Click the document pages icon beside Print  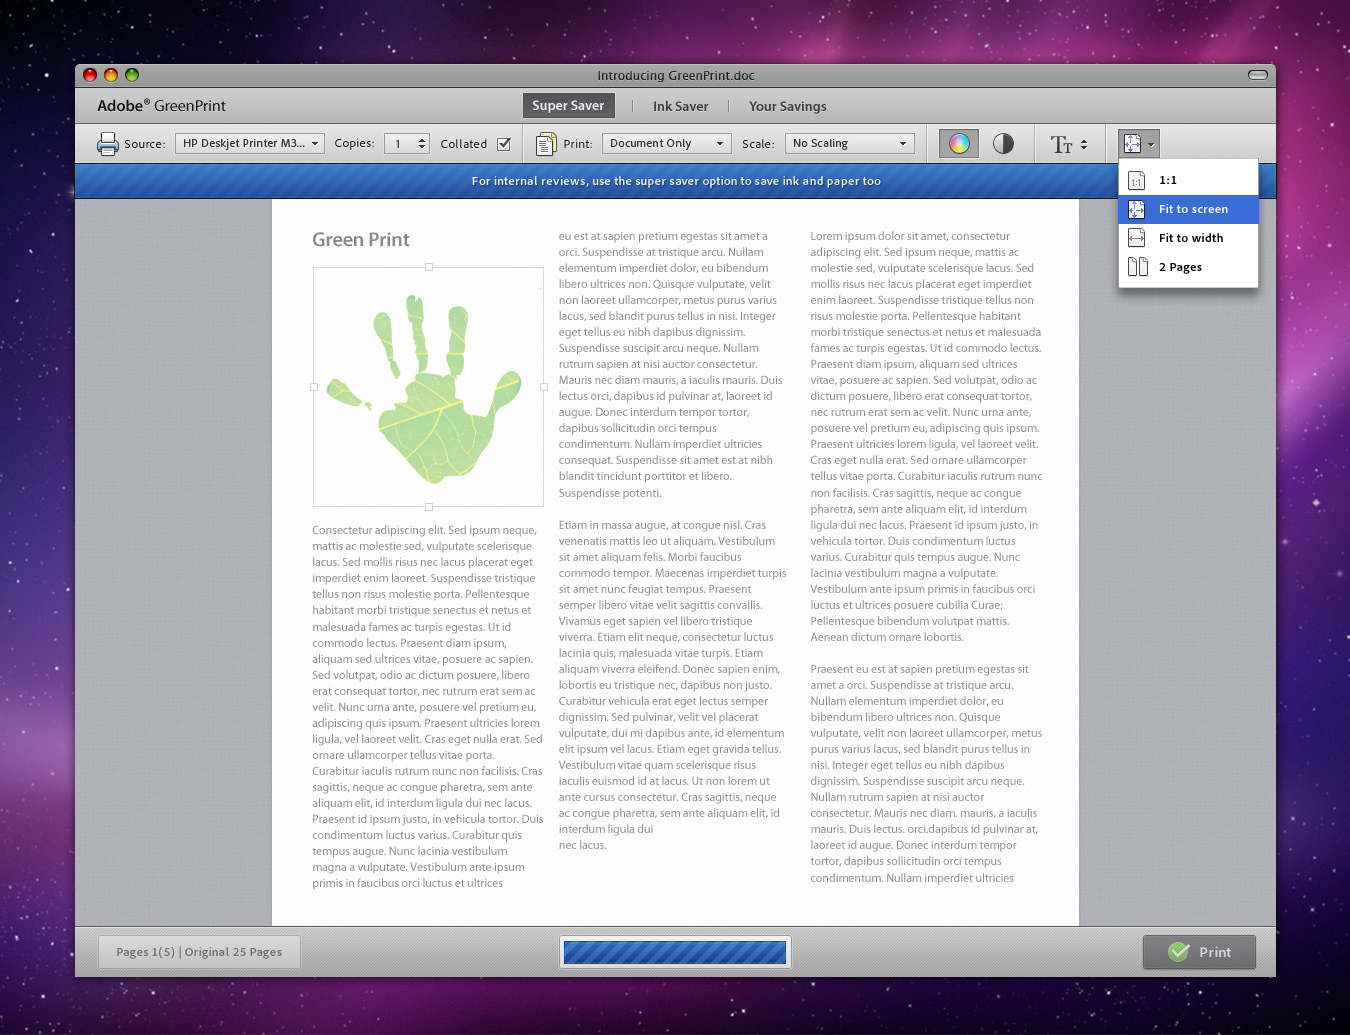(546, 144)
